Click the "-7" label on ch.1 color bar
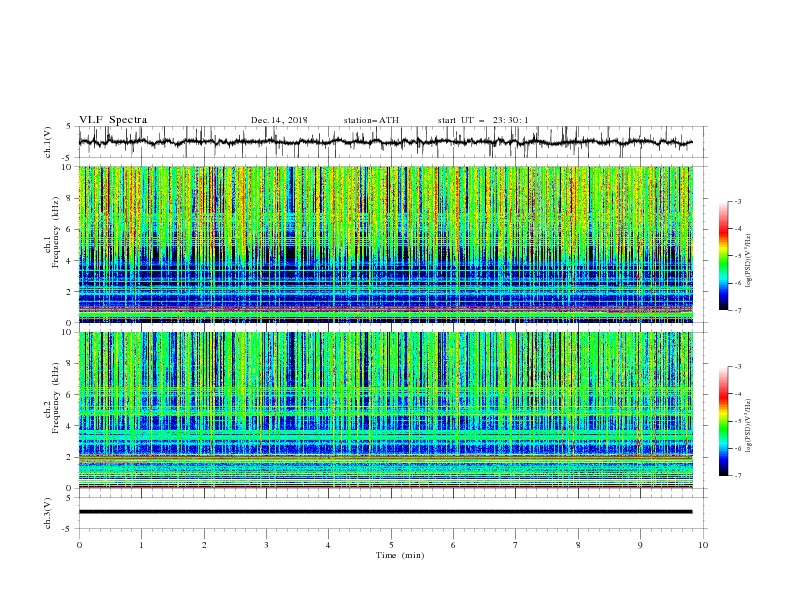Image resolution: width=792 pixels, height=612 pixels. 737,310
